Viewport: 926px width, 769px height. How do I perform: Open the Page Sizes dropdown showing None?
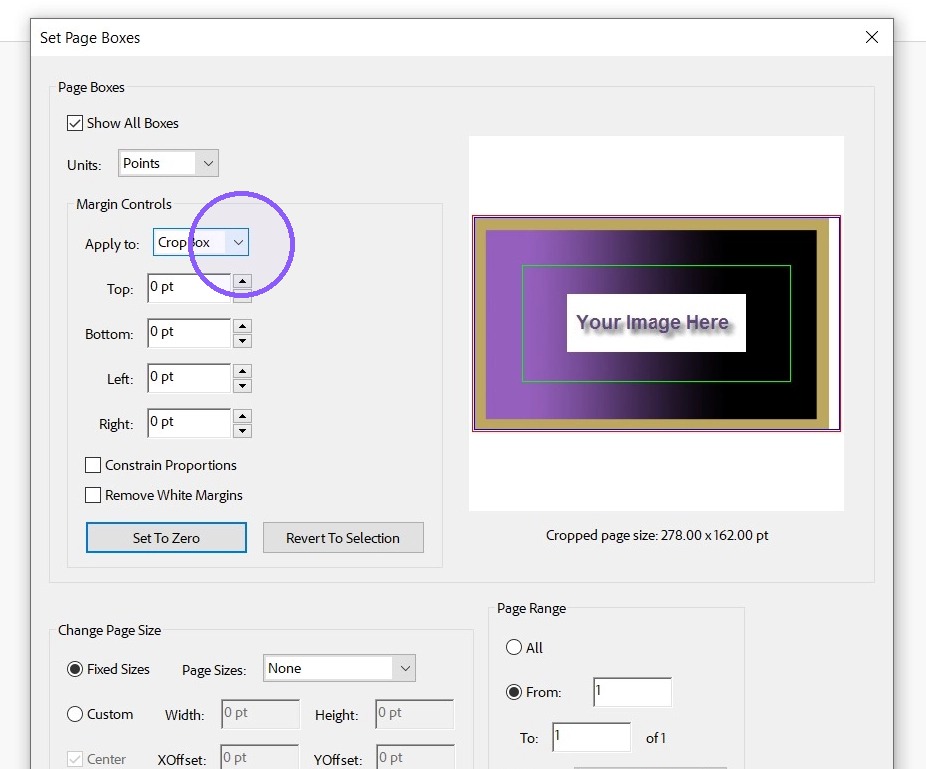(x=340, y=669)
